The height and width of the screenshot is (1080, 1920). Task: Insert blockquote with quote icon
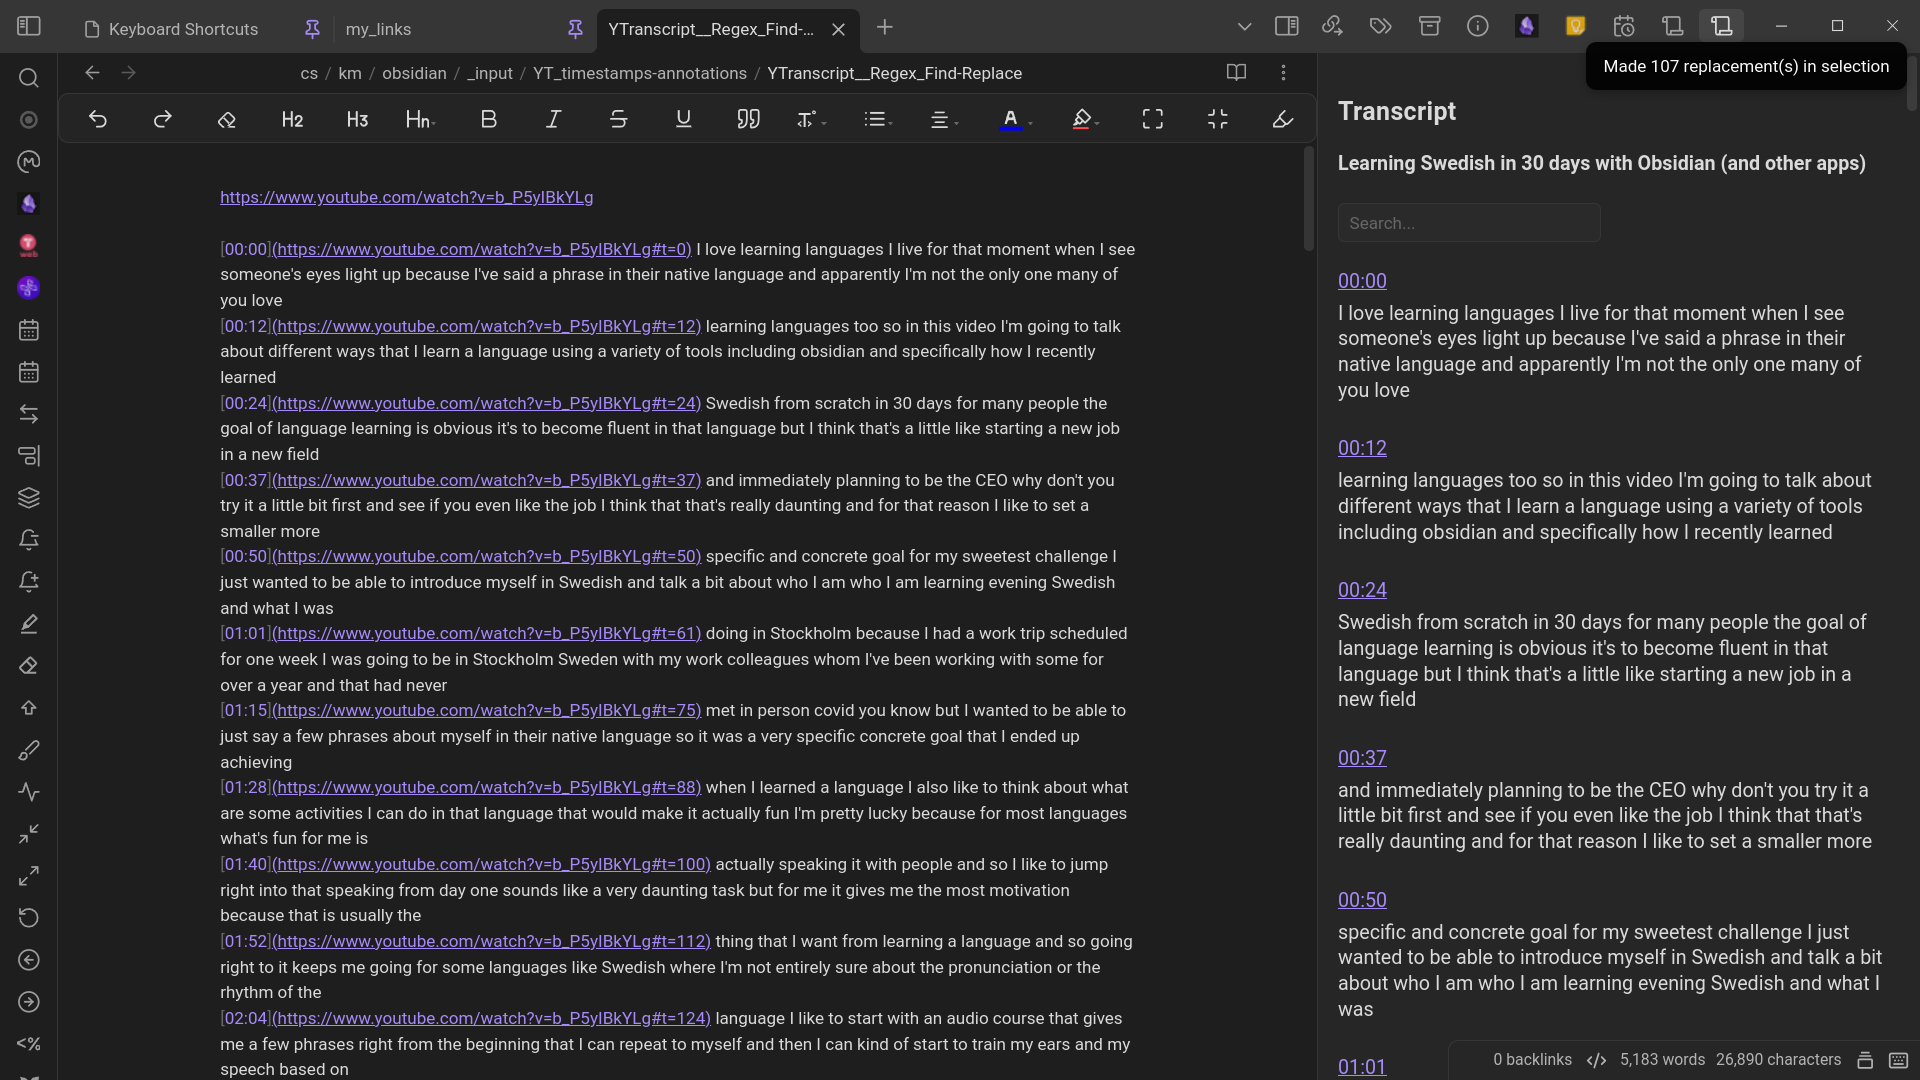(748, 120)
